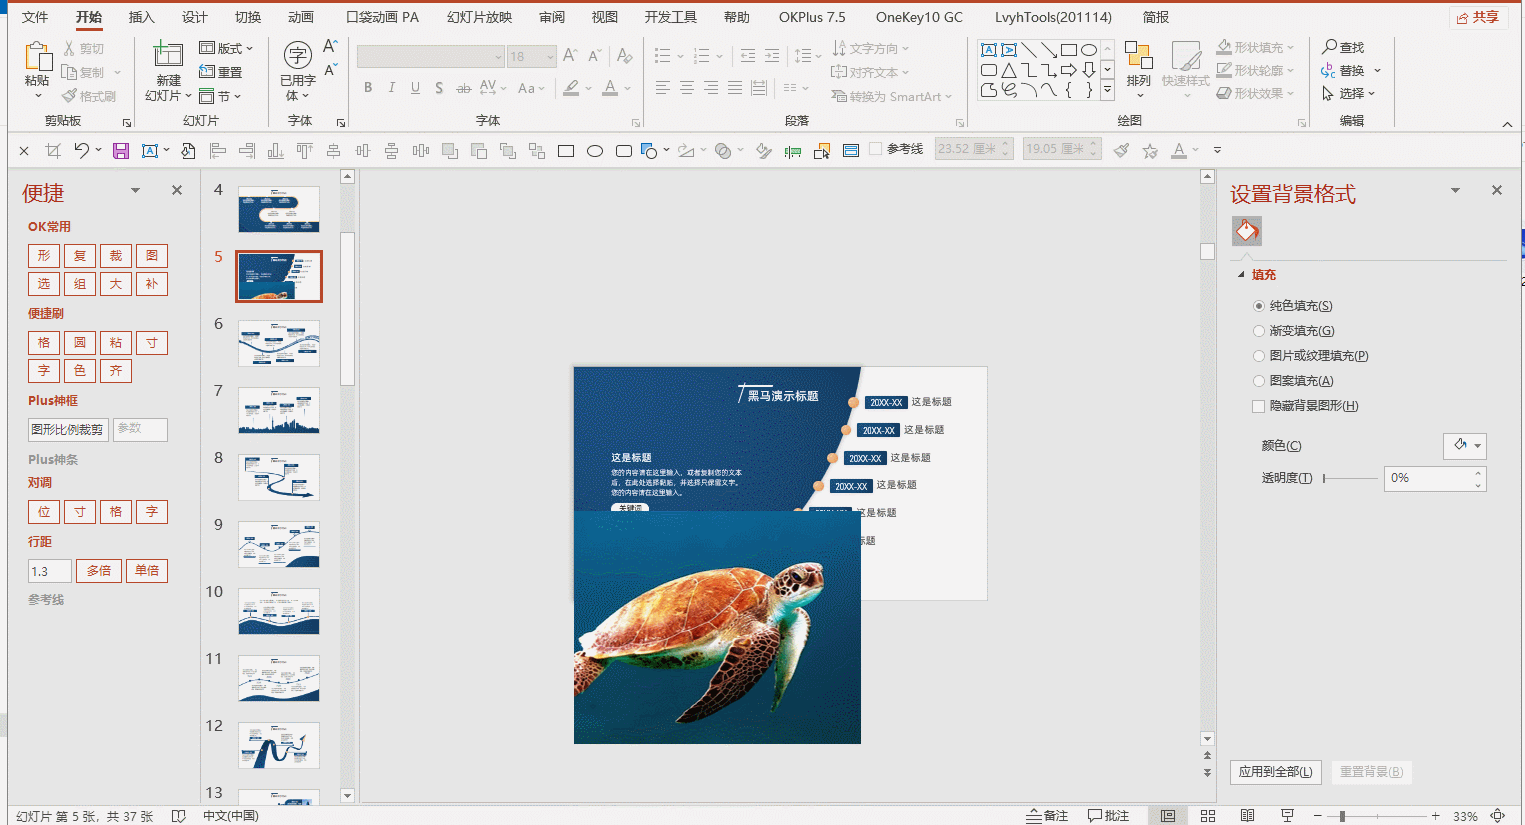
Task: Collapse the 填充 section in background pane
Action: coord(1242,275)
